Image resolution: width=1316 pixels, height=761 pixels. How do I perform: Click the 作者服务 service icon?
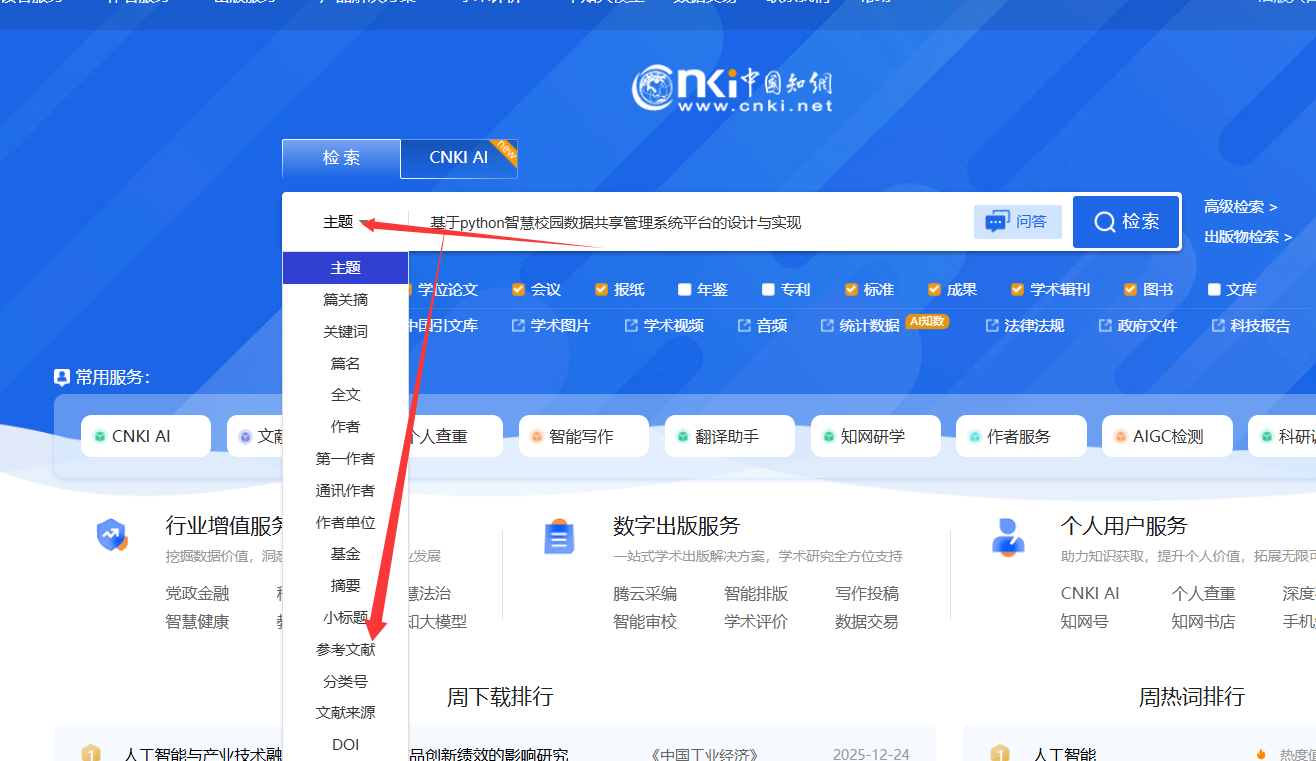pos(974,437)
